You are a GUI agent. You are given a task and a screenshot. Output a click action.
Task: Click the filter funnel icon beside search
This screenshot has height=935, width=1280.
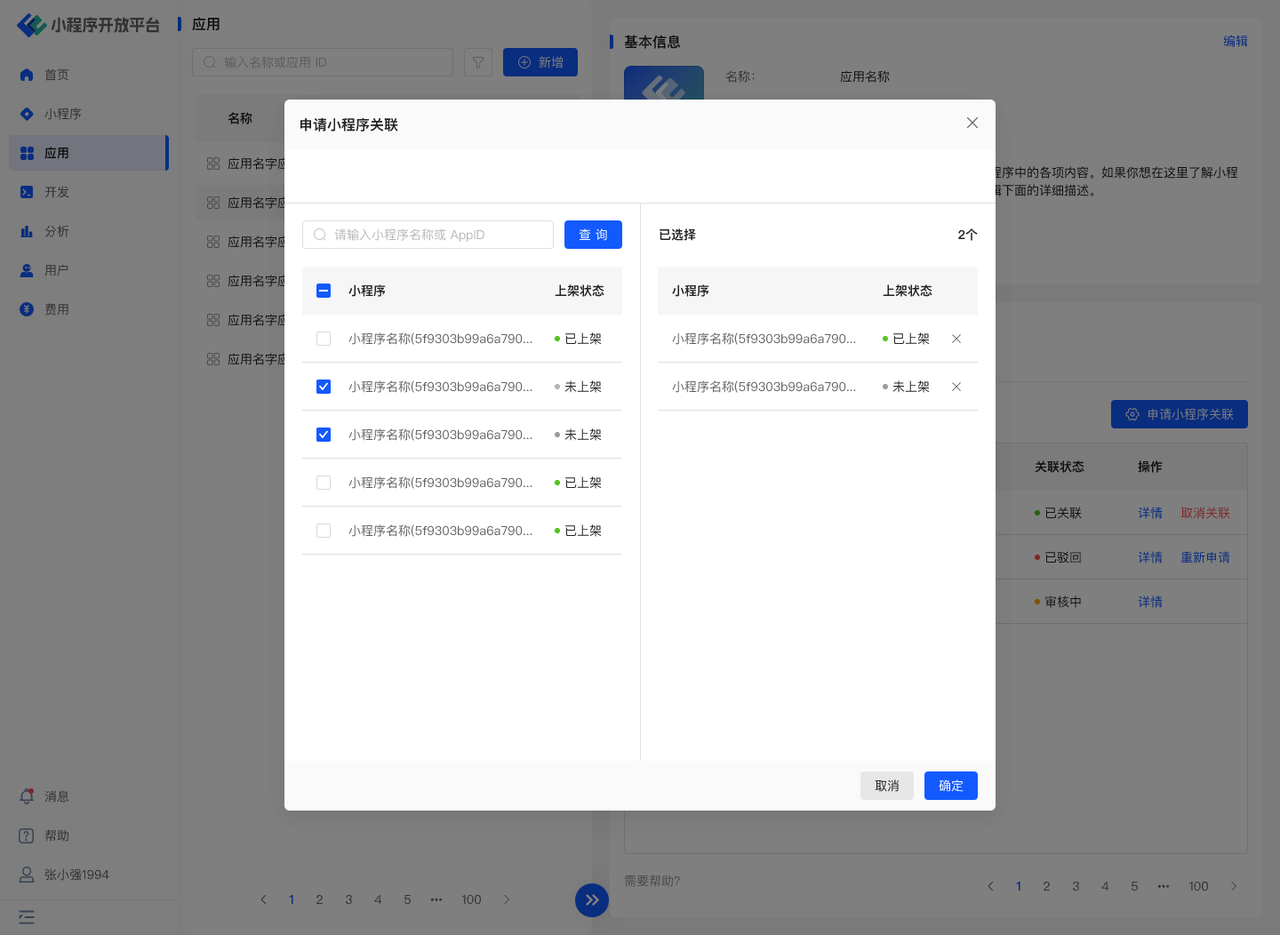click(x=479, y=63)
